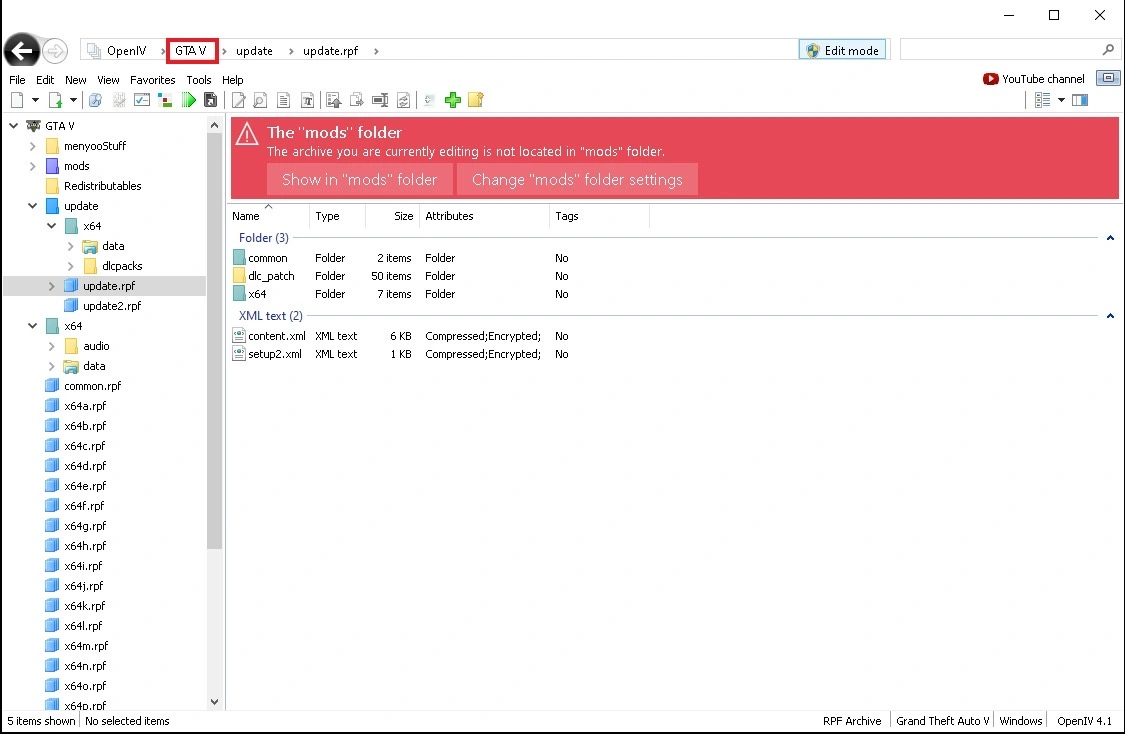Select the setup2.xml file row

401,354
